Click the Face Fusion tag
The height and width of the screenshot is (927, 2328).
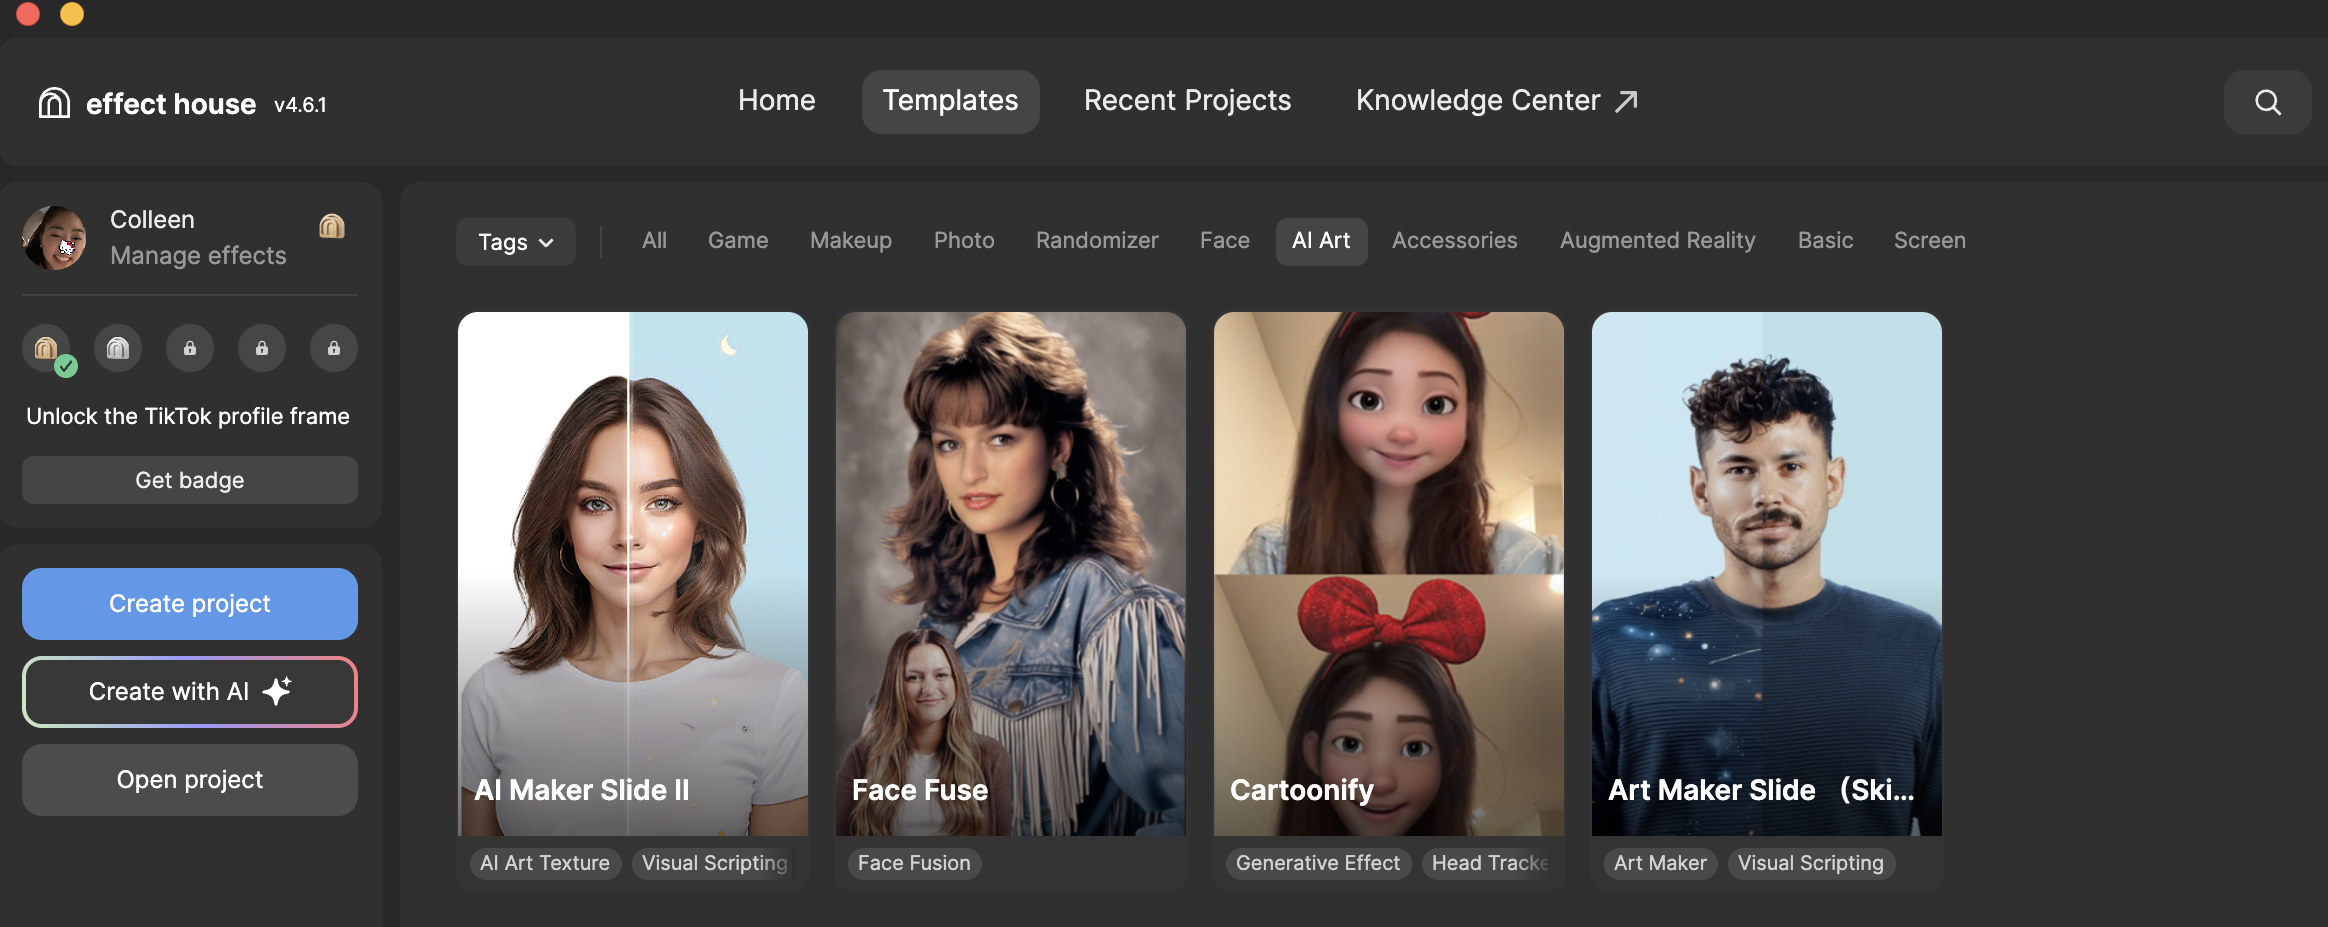[x=914, y=863]
